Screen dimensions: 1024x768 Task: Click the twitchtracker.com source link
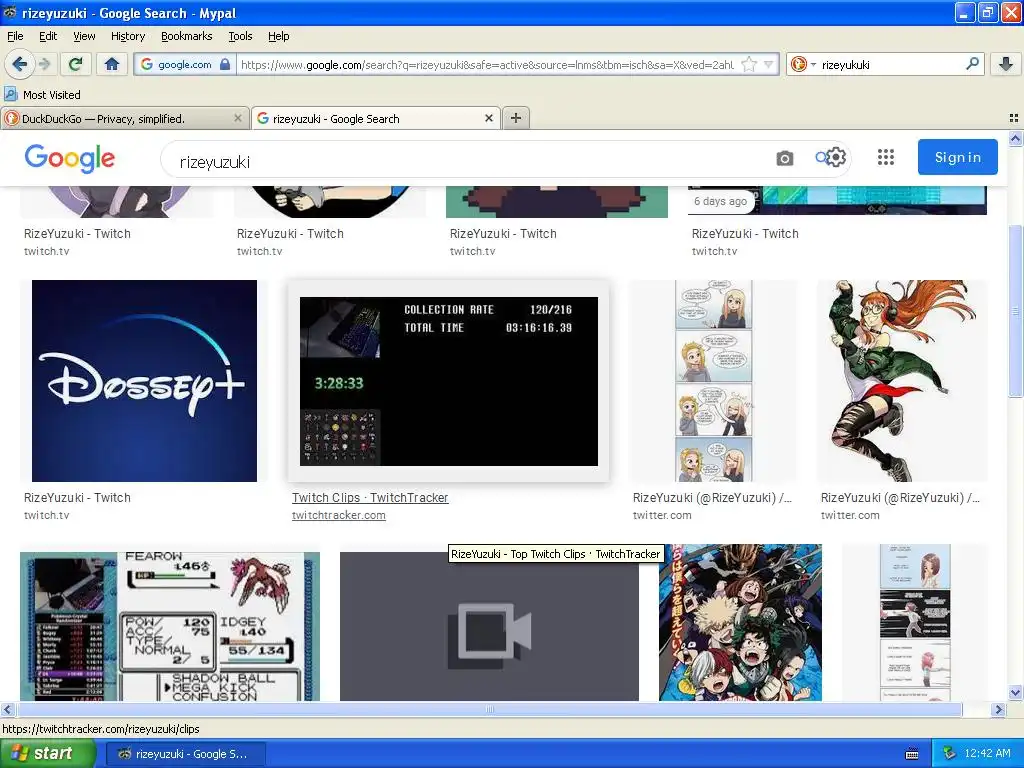[x=338, y=515]
